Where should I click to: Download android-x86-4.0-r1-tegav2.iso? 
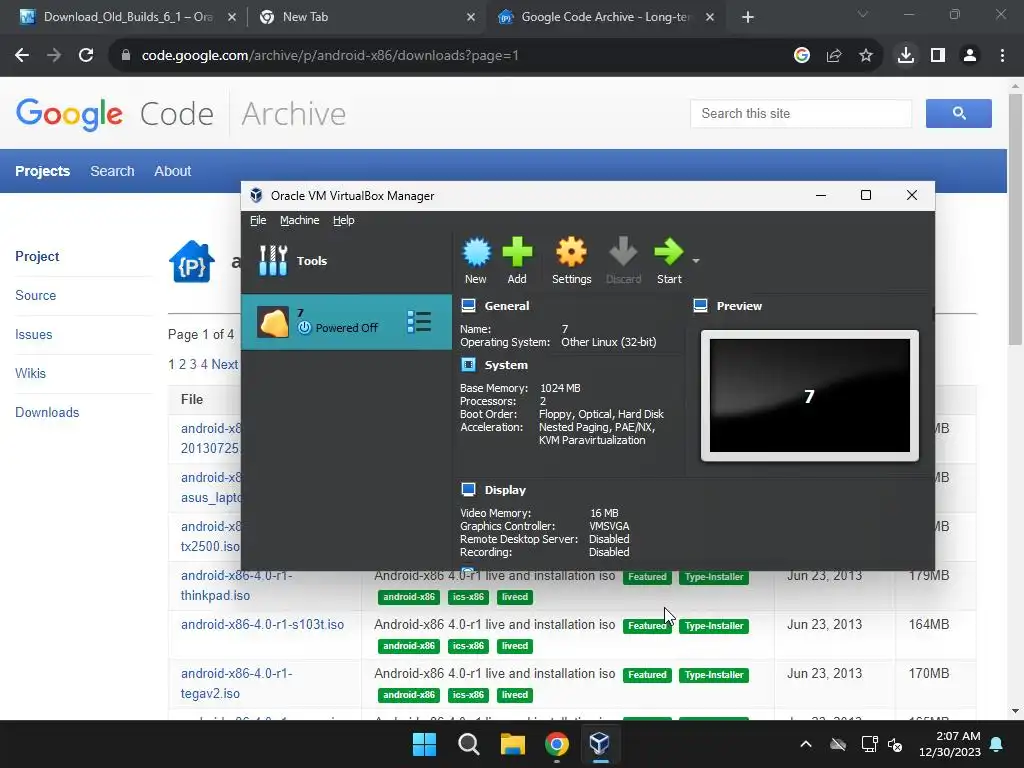point(236,683)
